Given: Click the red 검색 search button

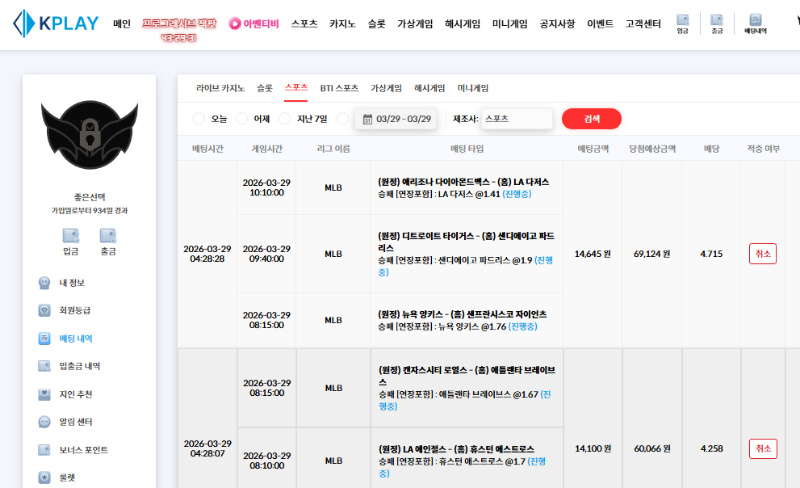Looking at the screenshot, I should point(591,119).
